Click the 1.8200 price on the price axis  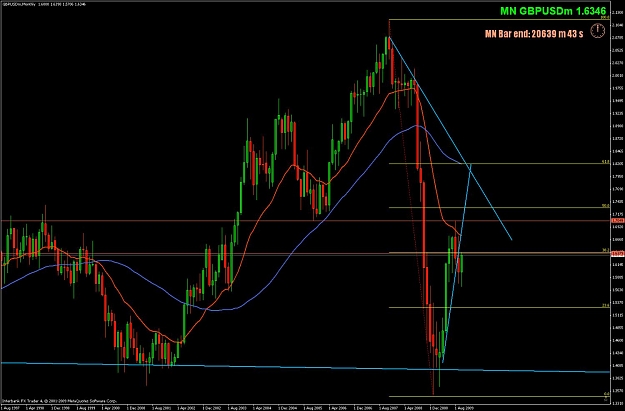pyautogui.click(x=617, y=164)
